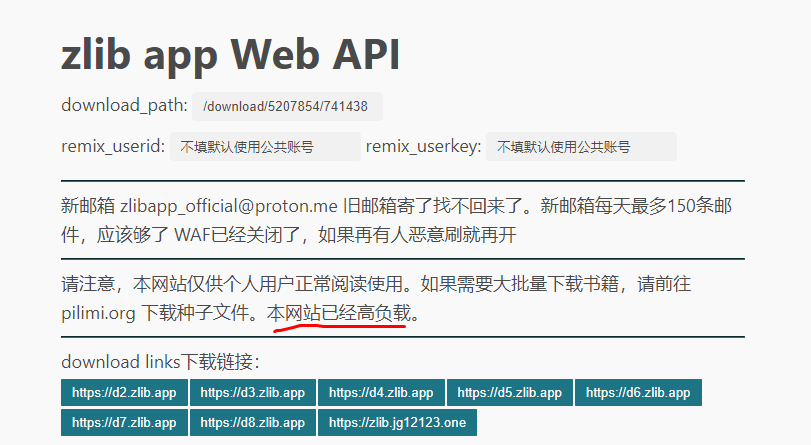Click the download_path input field
This screenshot has height=445, width=811.
[x=287, y=106]
